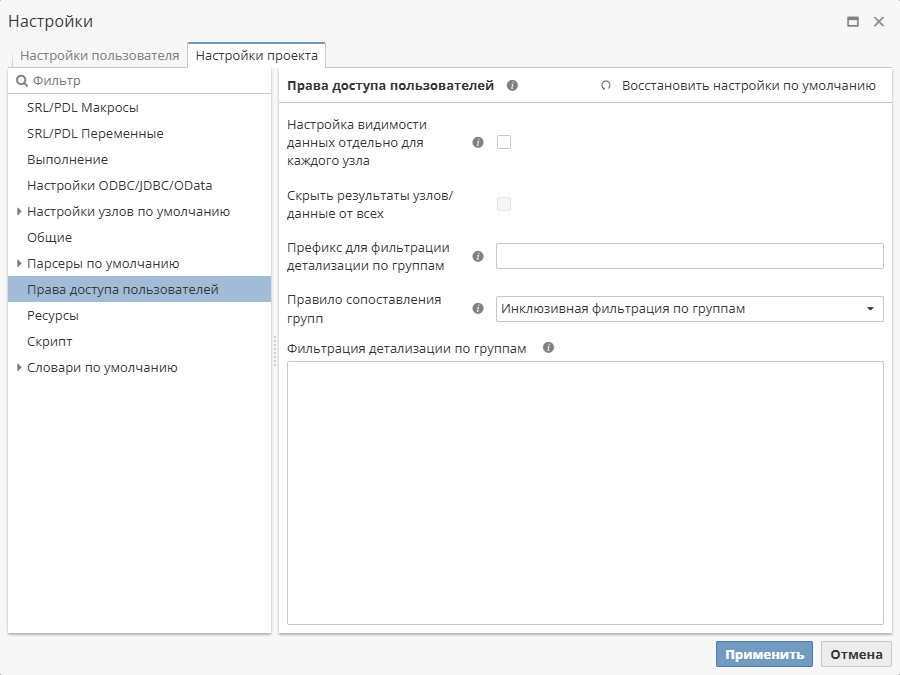
Task: Click the restore defaults refresh icon
Action: pyautogui.click(x=605, y=85)
